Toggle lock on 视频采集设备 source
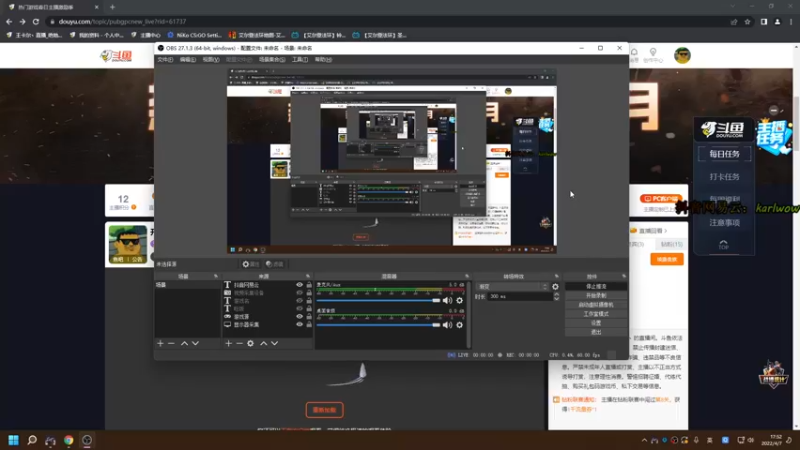This screenshot has height=450, width=800. (x=309, y=293)
